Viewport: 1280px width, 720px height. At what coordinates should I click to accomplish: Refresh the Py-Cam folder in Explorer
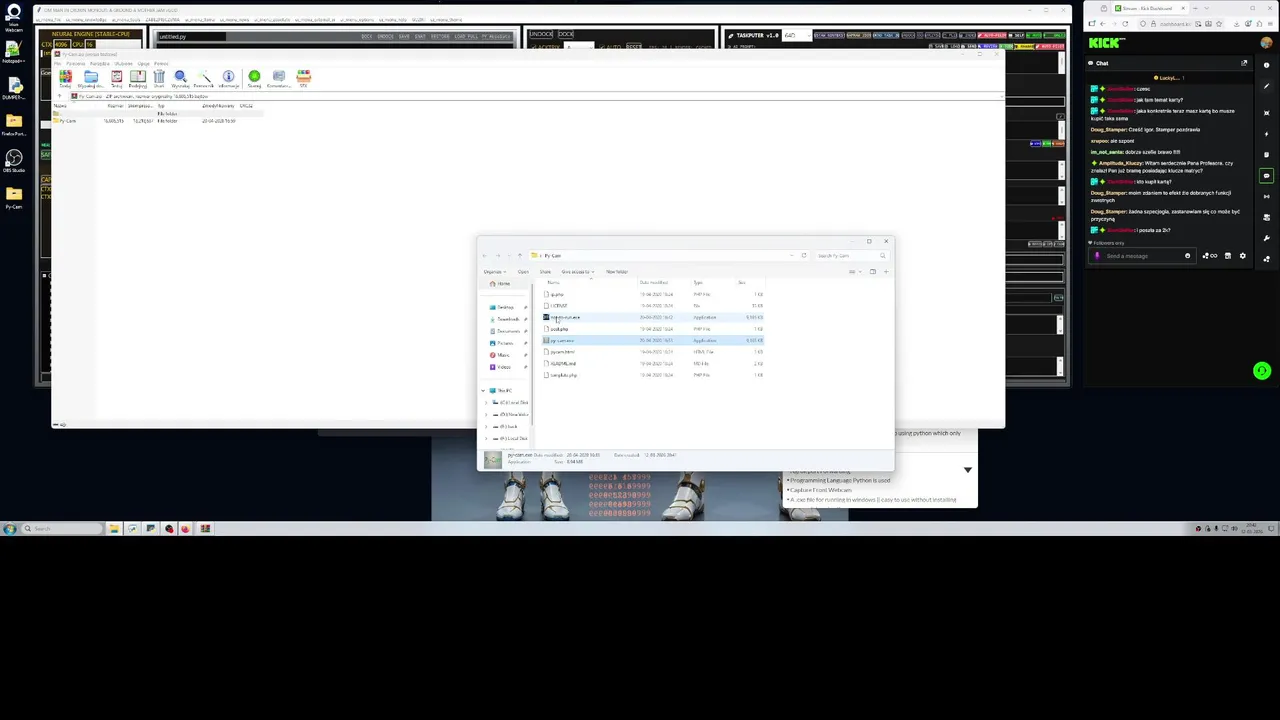(x=804, y=255)
